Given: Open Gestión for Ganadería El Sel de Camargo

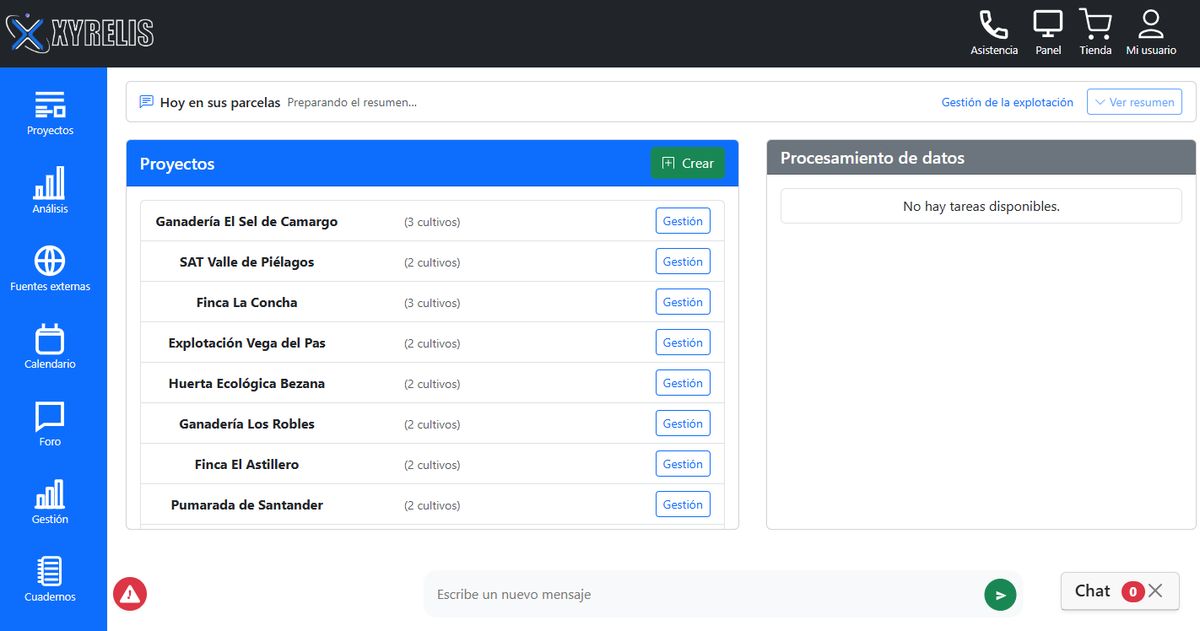Looking at the screenshot, I should coord(683,221).
